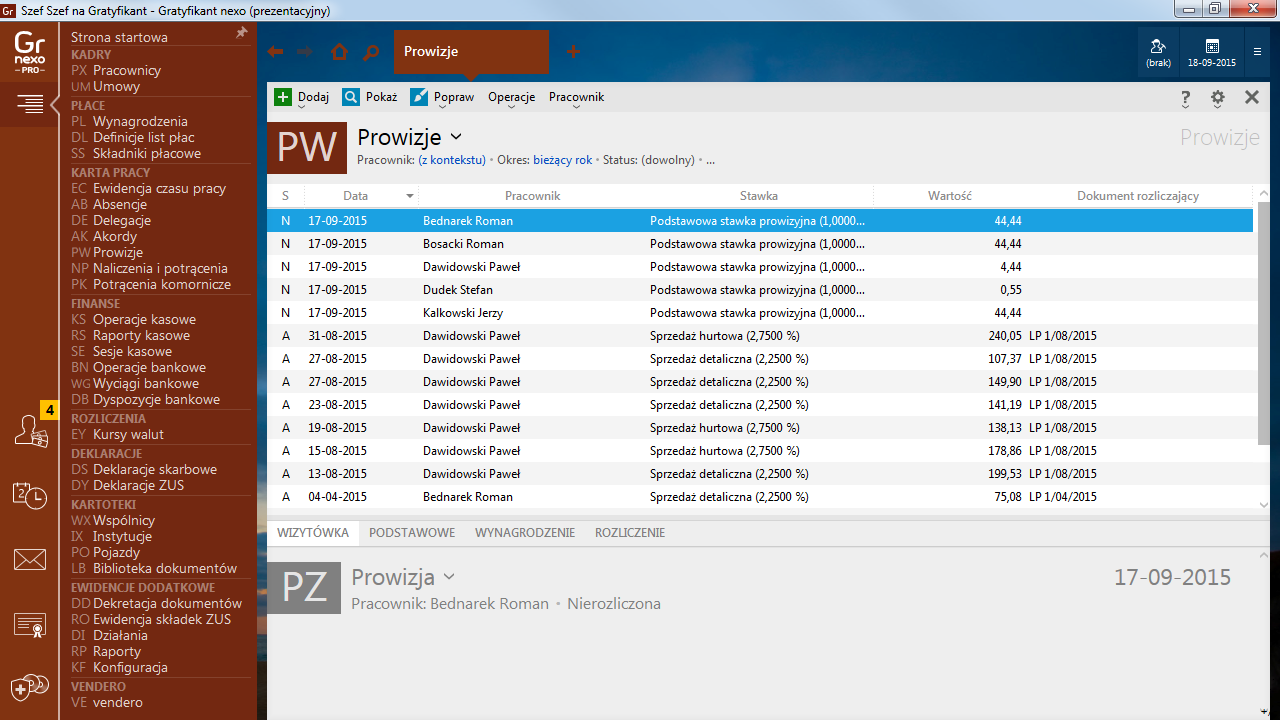This screenshot has height=720, width=1280.
Task: Click the hamburger menu icon in left sidebar
Action: (x=29, y=103)
